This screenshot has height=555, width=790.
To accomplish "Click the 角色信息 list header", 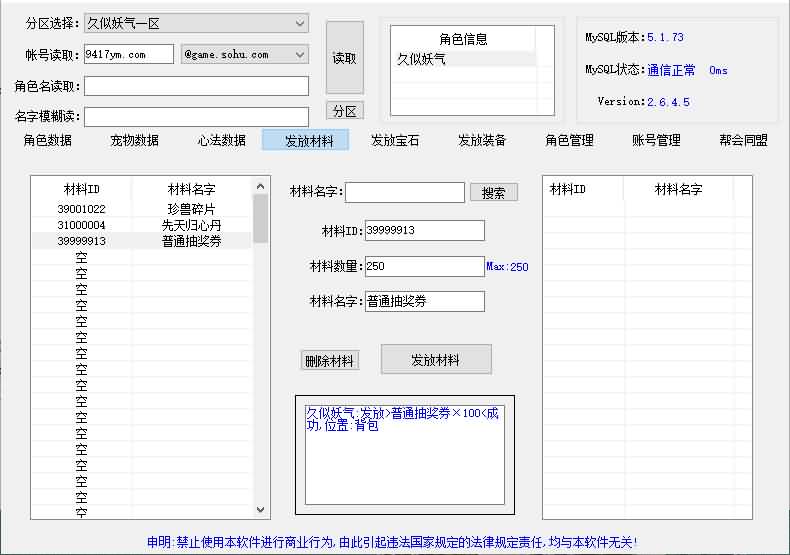I will point(464,39).
